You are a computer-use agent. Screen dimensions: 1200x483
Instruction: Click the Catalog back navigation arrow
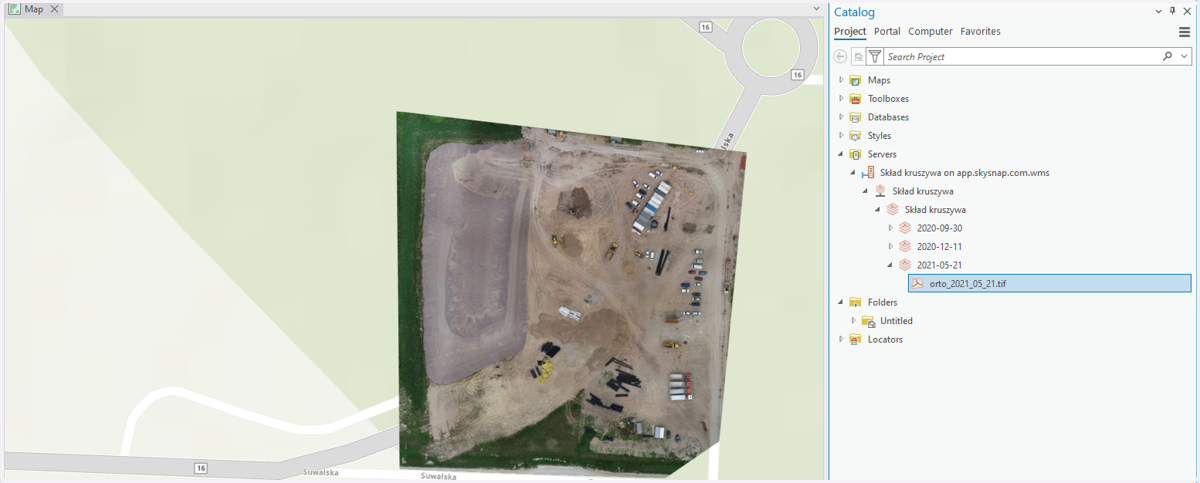pyautogui.click(x=840, y=57)
